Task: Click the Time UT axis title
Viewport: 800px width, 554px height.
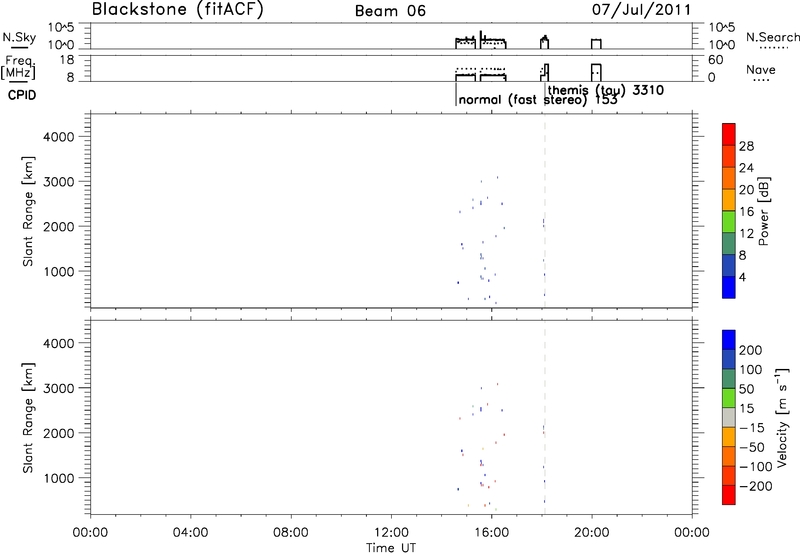Action: coord(391,548)
